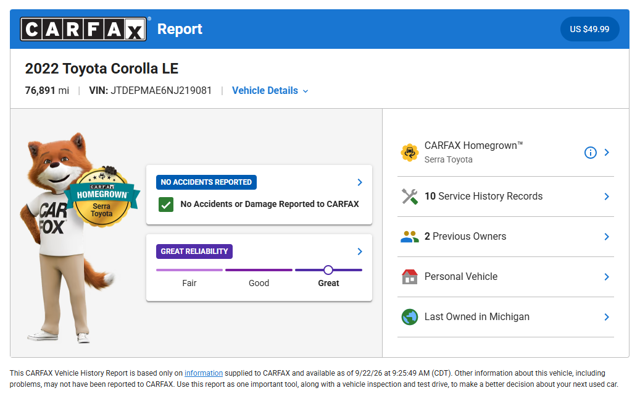Click No Accidents or Damage Reported text
Image resolution: width=640 pixels, height=393 pixels.
pos(269,204)
